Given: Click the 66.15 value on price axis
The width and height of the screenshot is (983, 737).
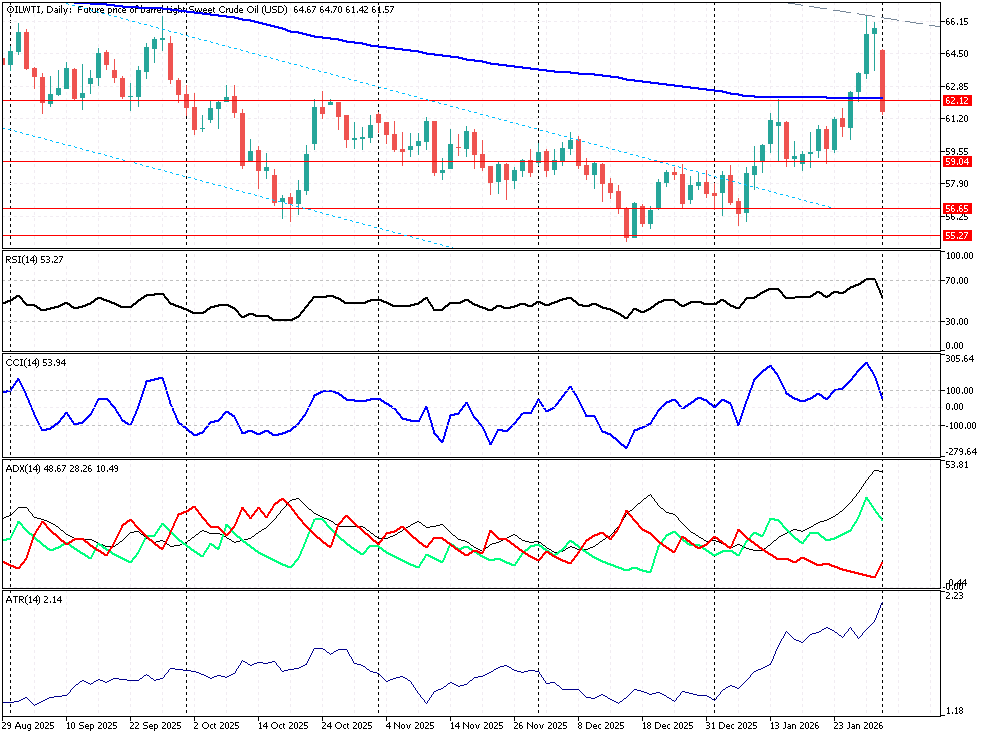Looking at the screenshot, I should pos(956,22).
